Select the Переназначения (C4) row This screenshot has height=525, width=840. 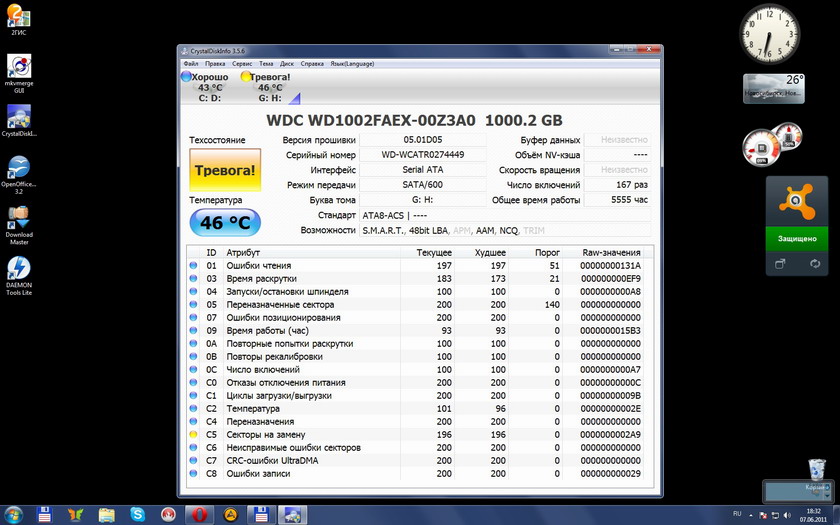(416, 422)
